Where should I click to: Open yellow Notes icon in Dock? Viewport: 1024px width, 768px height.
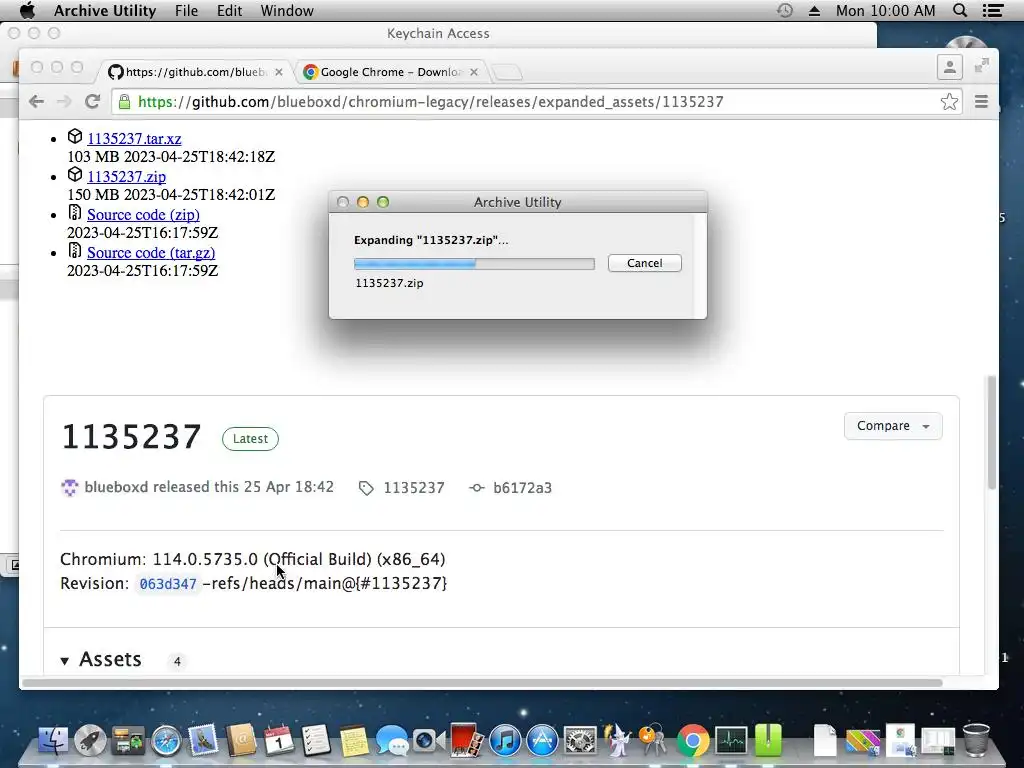[x=354, y=741]
